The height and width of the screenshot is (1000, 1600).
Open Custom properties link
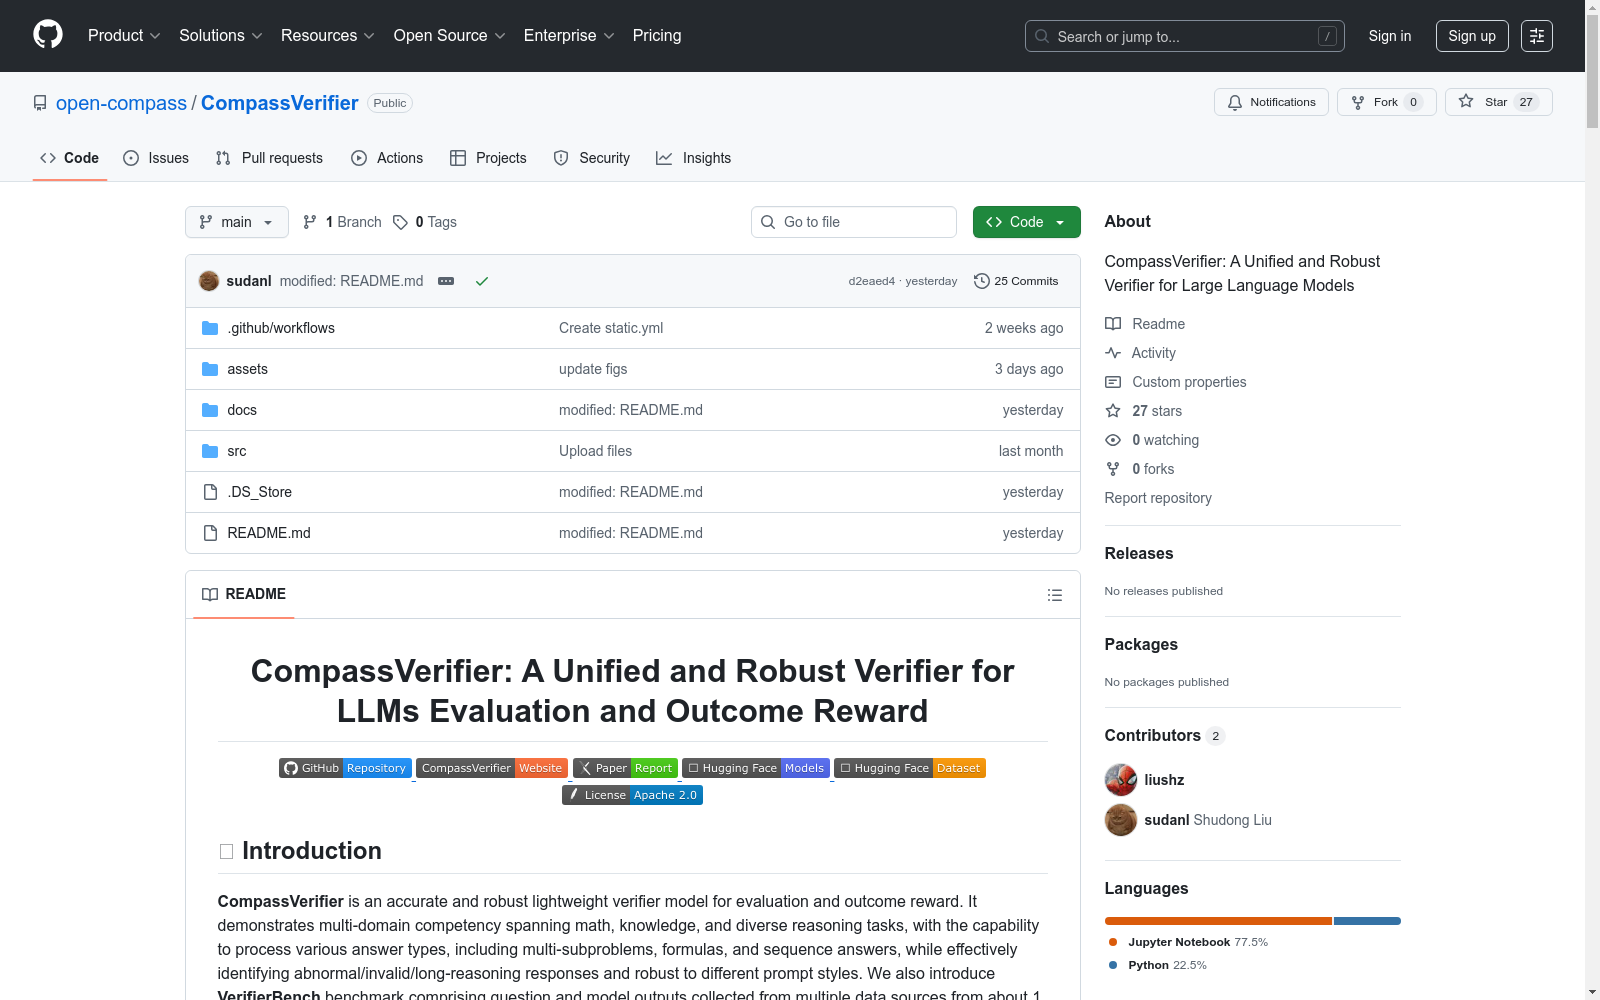click(1176, 382)
